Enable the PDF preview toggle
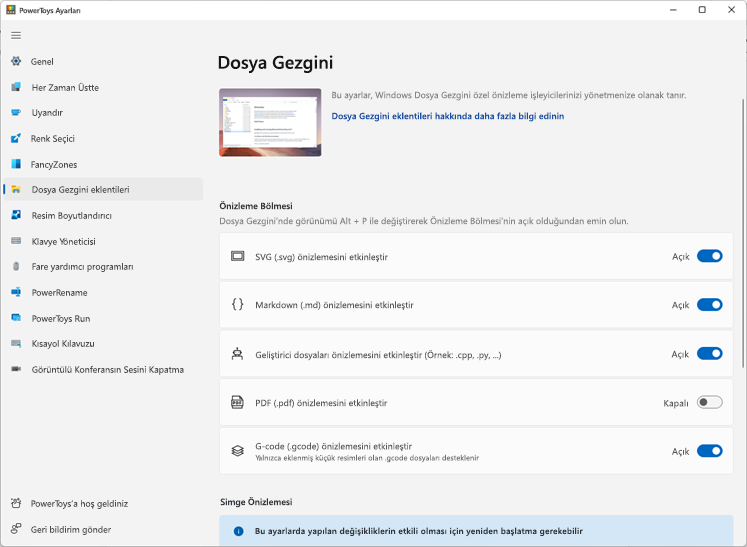Image resolution: width=747 pixels, height=547 pixels. tap(709, 403)
